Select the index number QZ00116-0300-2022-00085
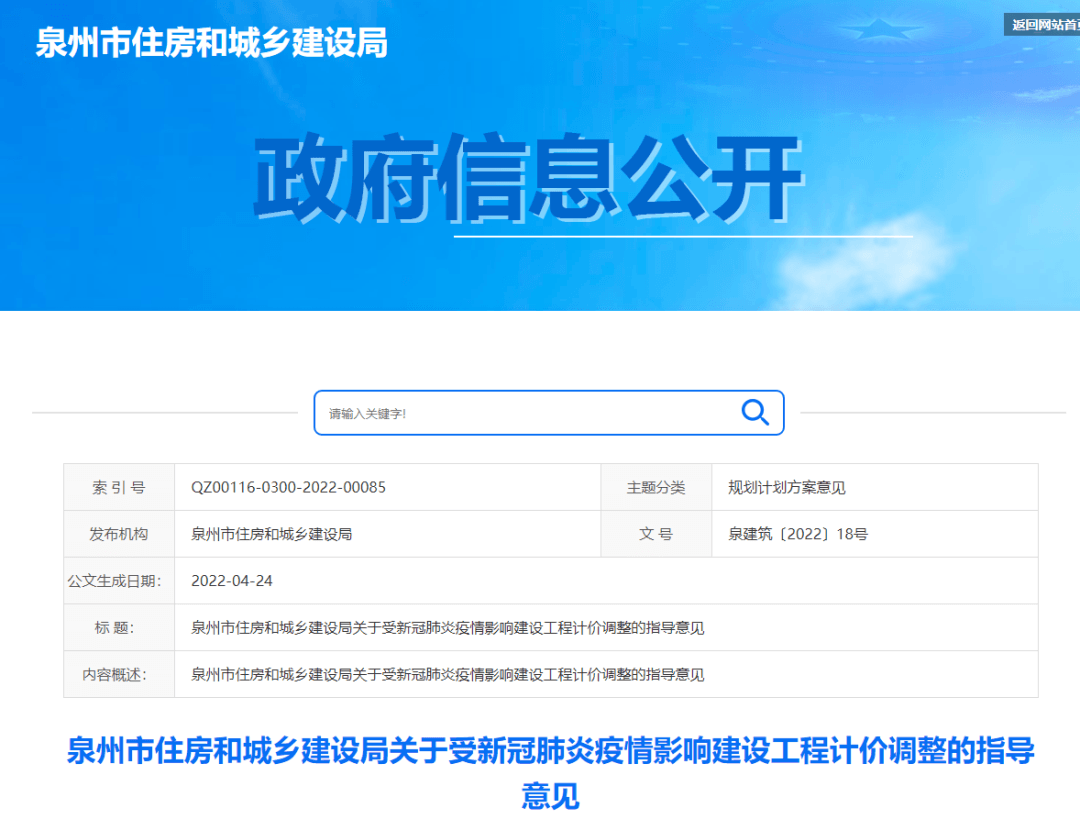1080x819 pixels. tap(288, 488)
